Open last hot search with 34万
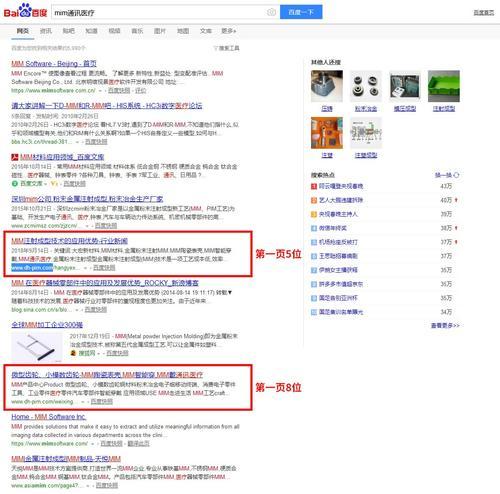Screen dimensions: 500x494 coord(341,312)
